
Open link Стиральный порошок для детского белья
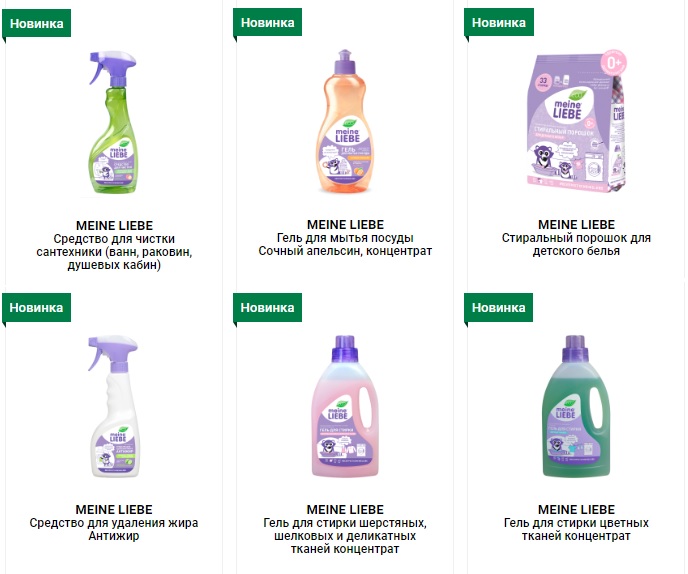576,244
